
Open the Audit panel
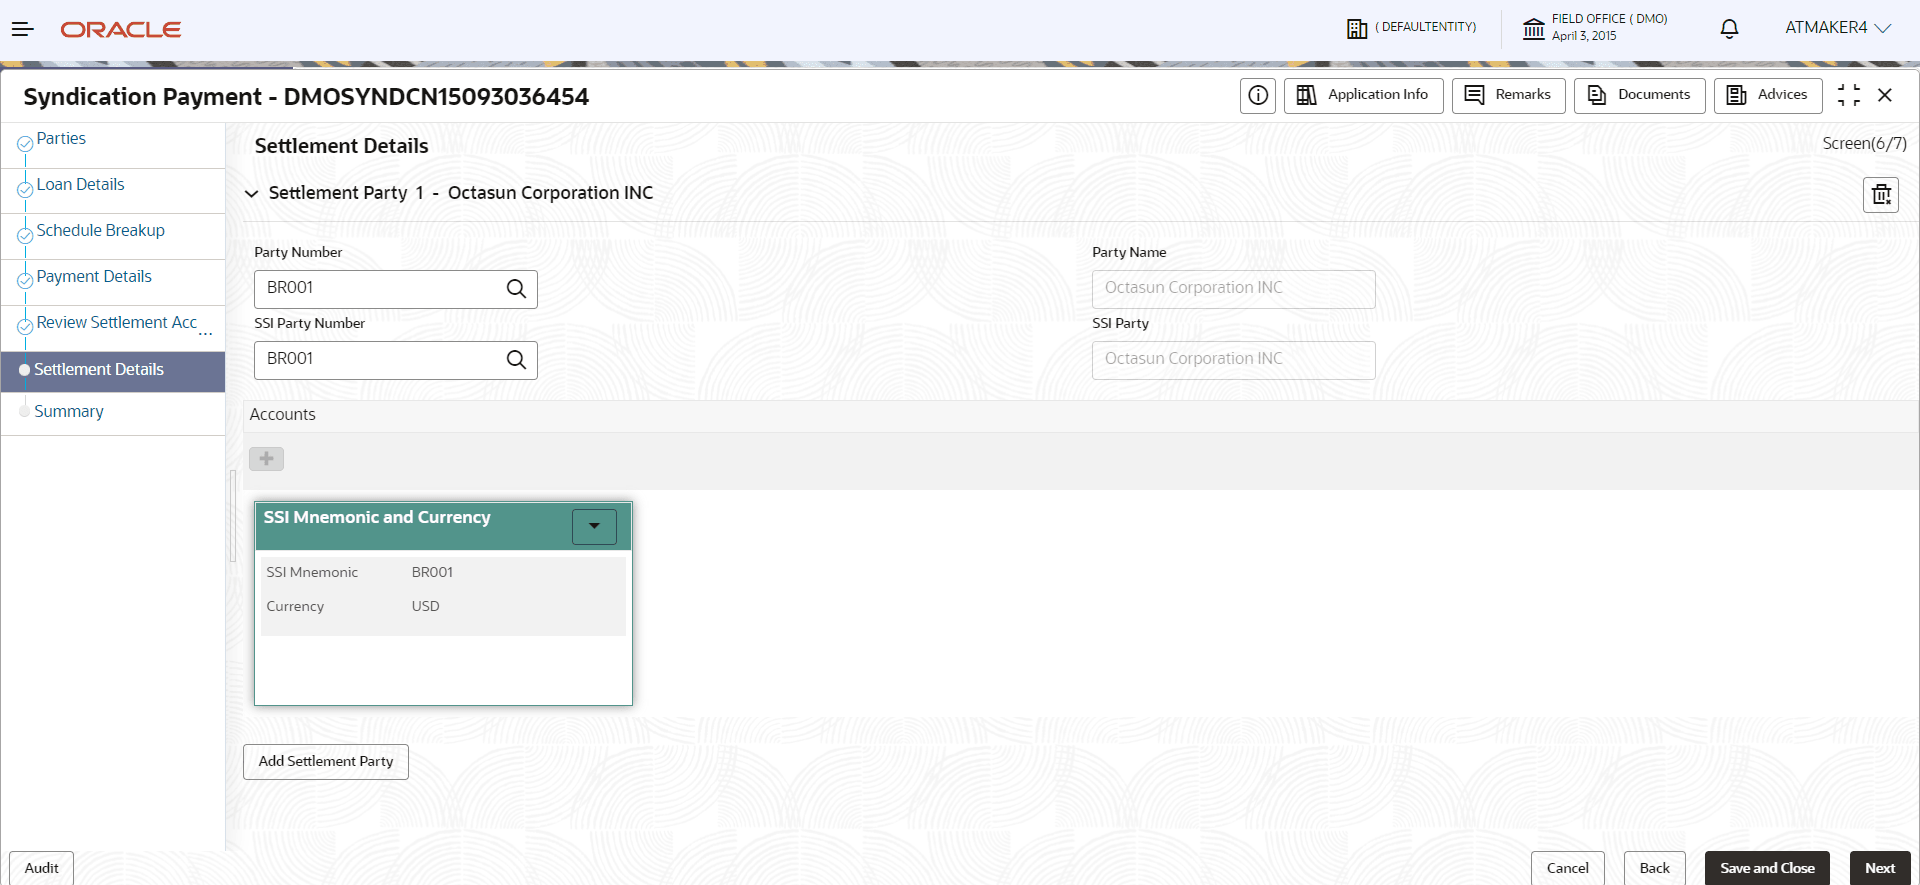tap(41, 868)
